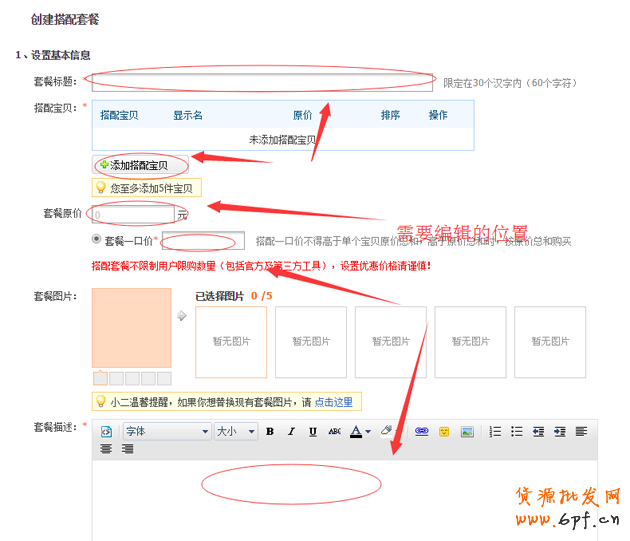Image resolution: width=630 pixels, height=541 pixels.
Task: Click the 套餐一口价 price input field
Action: coord(203,241)
